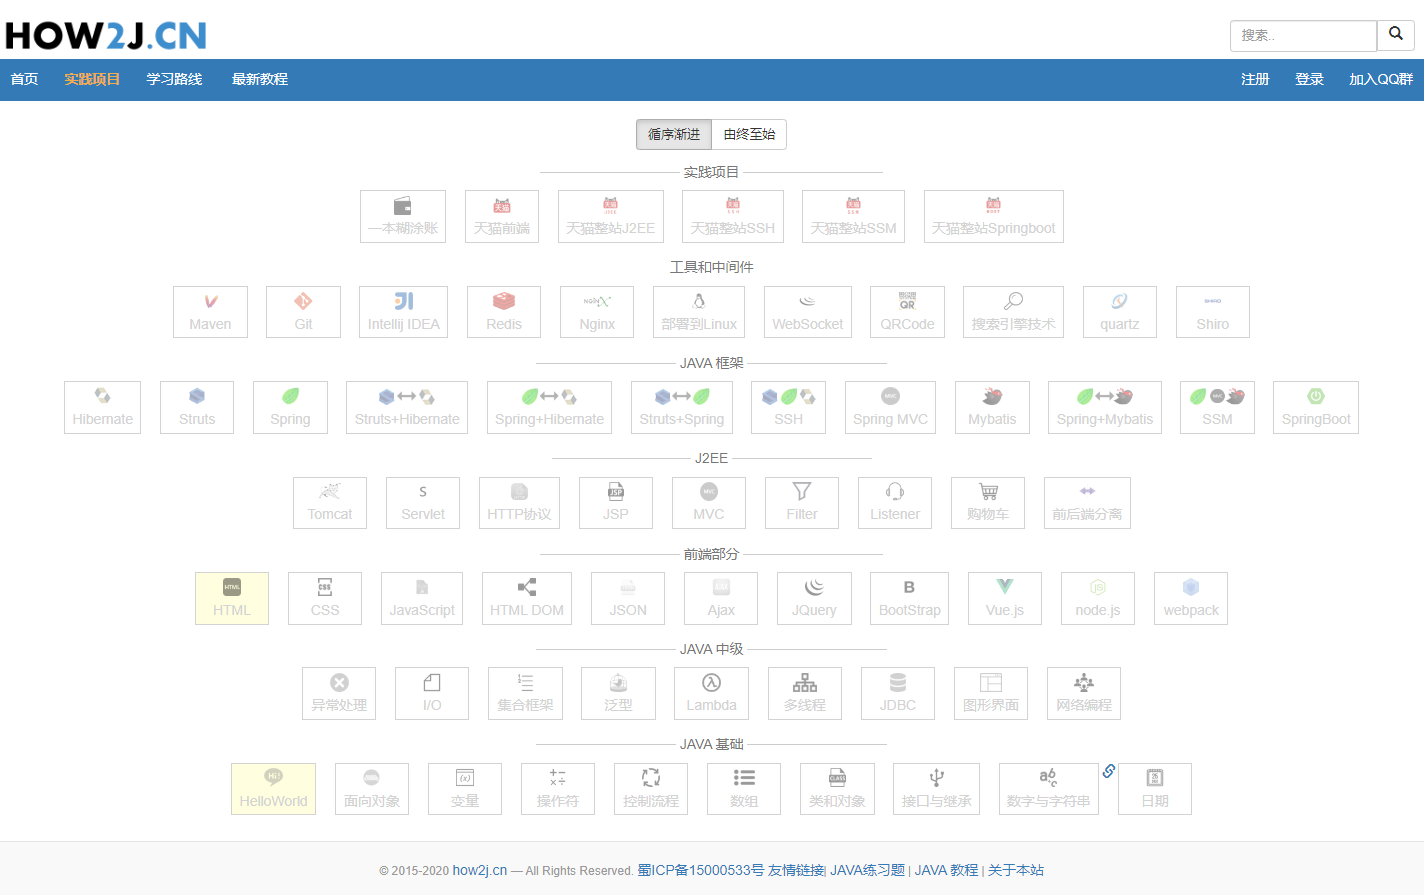Open the Struts framework tile
Image resolution: width=1424 pixels, height=895 pixels.
tap(197, 407)
